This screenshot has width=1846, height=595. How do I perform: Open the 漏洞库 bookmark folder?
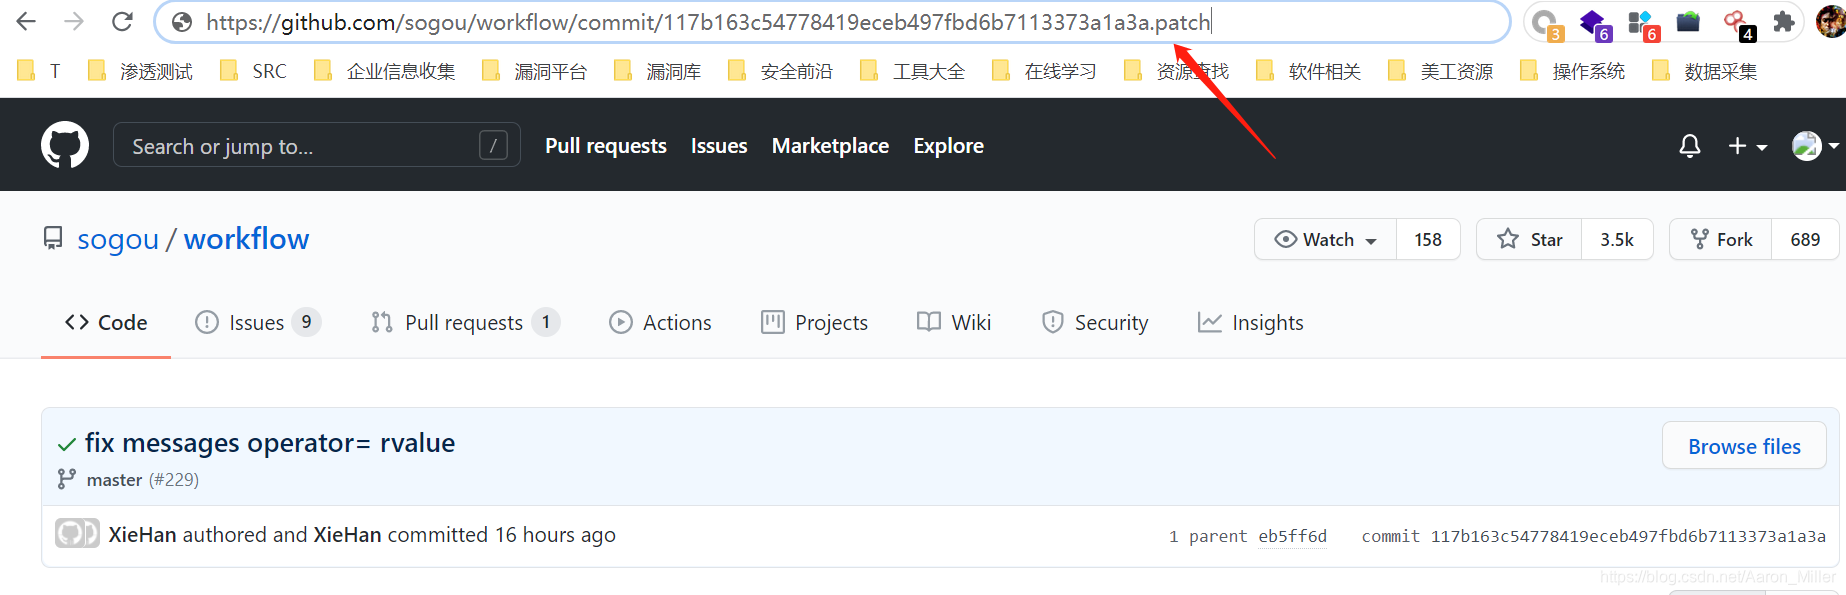[657, 71]
